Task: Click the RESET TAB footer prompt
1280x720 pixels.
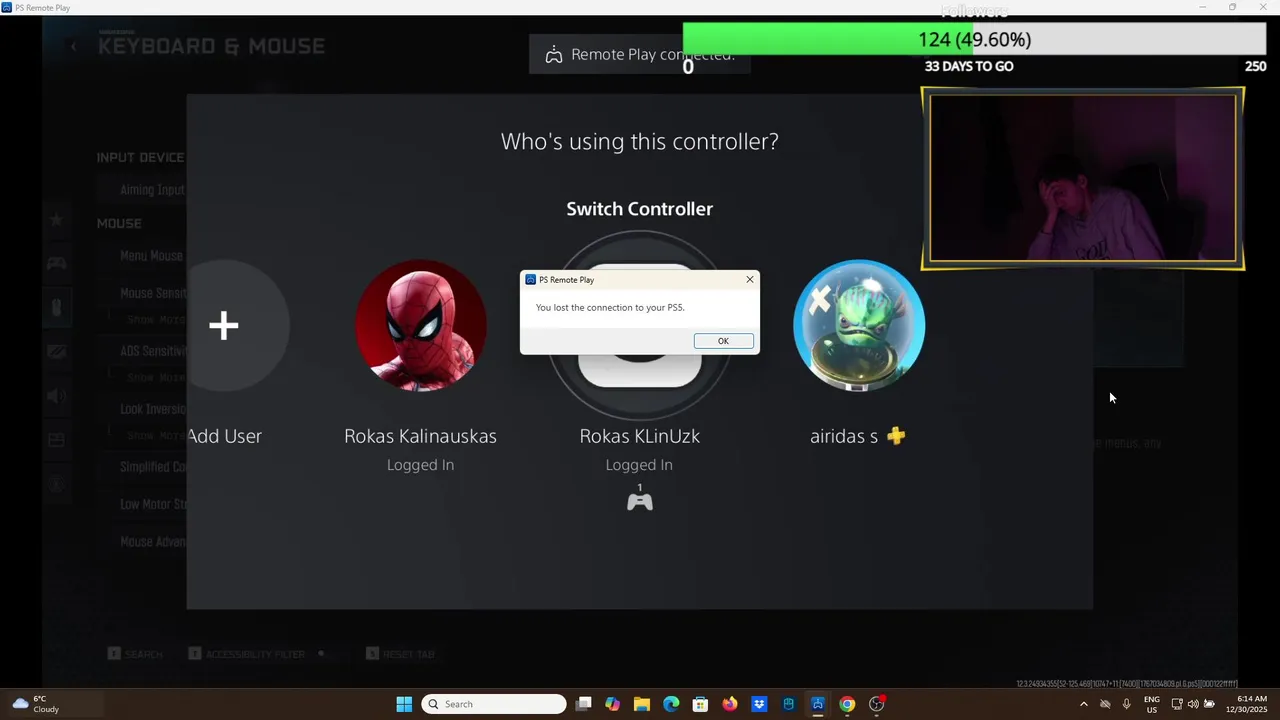Action: (x=400, y=654)
